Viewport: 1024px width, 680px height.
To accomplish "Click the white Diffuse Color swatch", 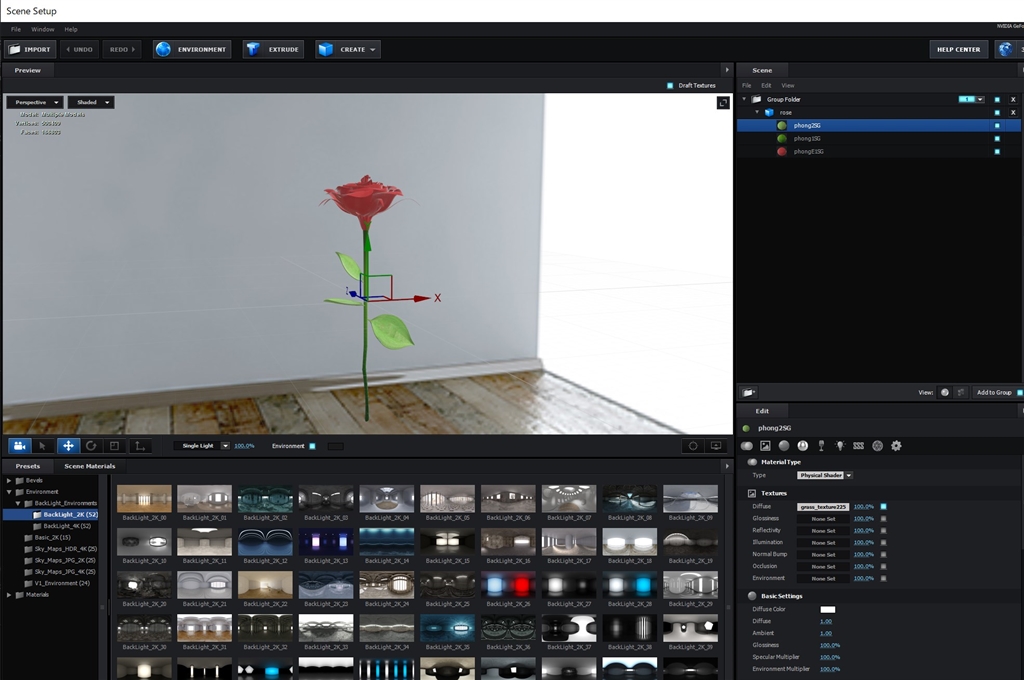I will 827,609.
